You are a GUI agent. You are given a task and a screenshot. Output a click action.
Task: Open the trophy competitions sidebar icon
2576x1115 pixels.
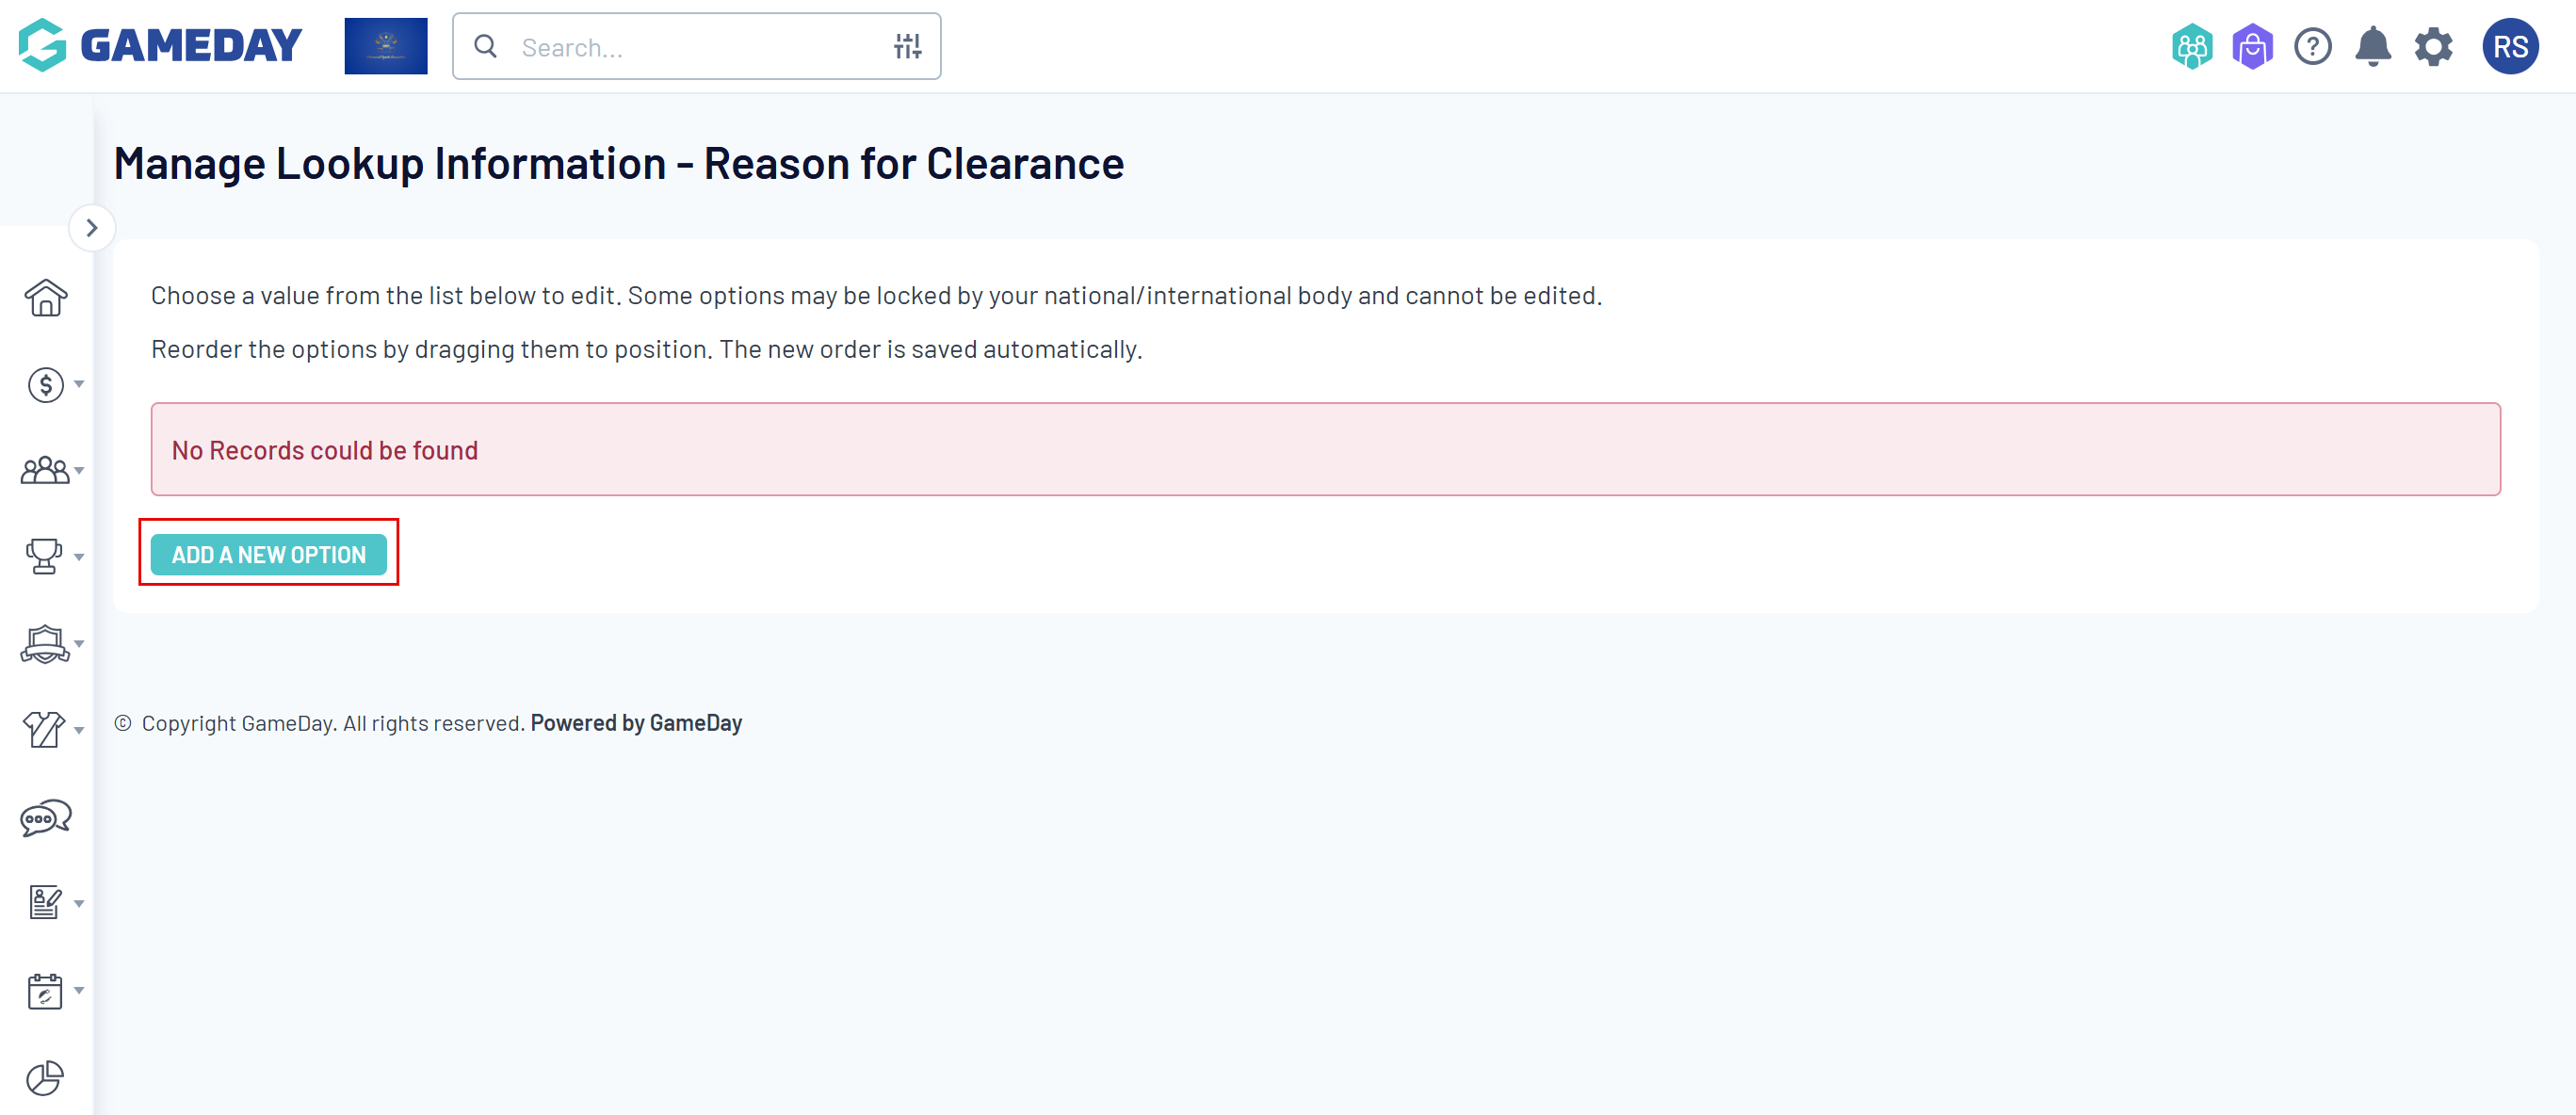click(x=46, y=557)
